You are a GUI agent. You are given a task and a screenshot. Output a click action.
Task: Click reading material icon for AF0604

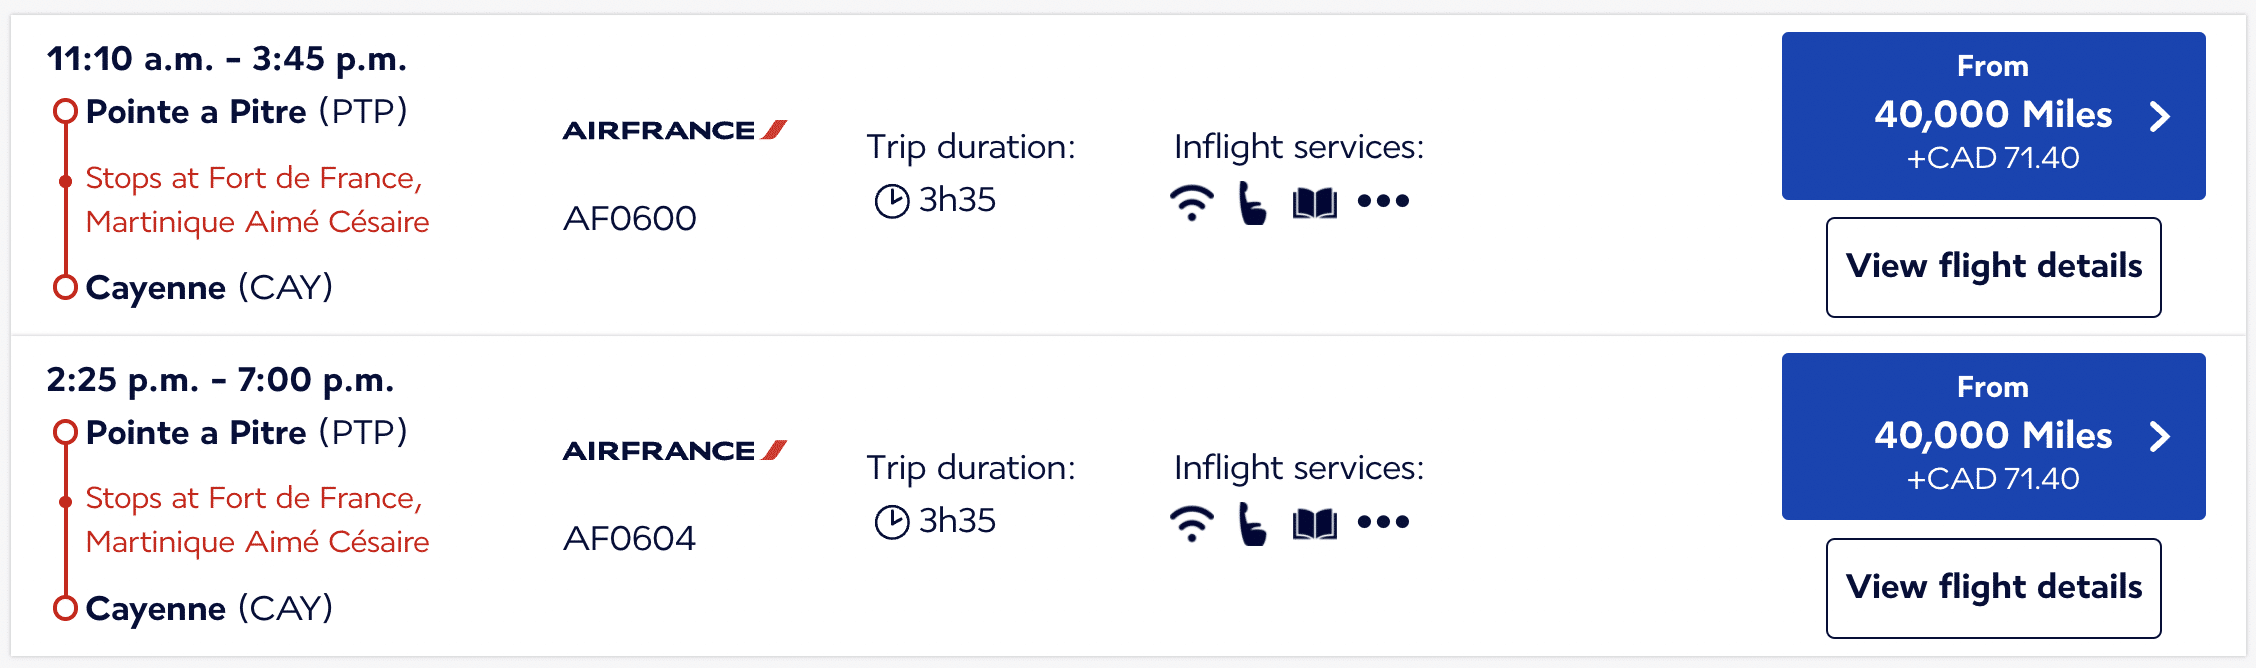(1314, 524)
